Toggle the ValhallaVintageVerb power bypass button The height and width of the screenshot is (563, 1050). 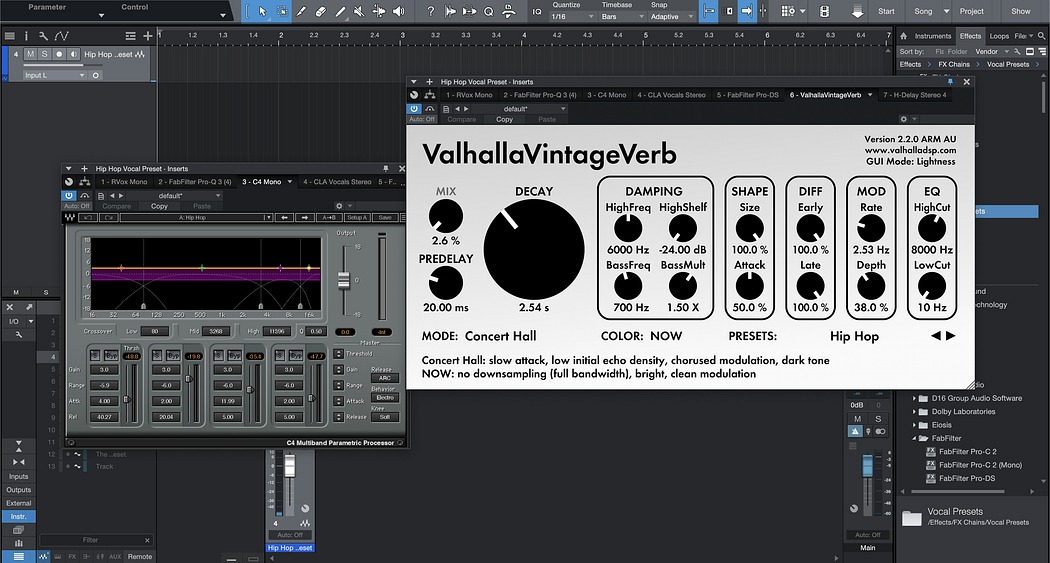[414, 108]
